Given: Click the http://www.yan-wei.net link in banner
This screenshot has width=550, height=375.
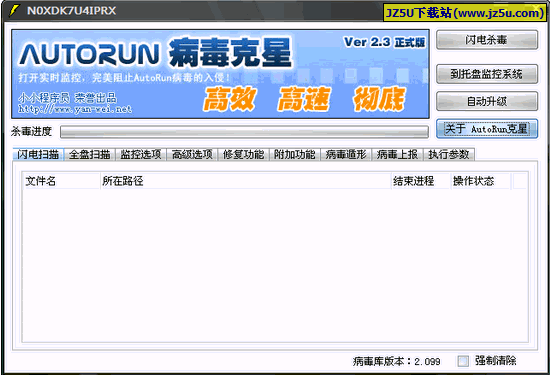Looking at the screenshot, I should coord(75,109).
